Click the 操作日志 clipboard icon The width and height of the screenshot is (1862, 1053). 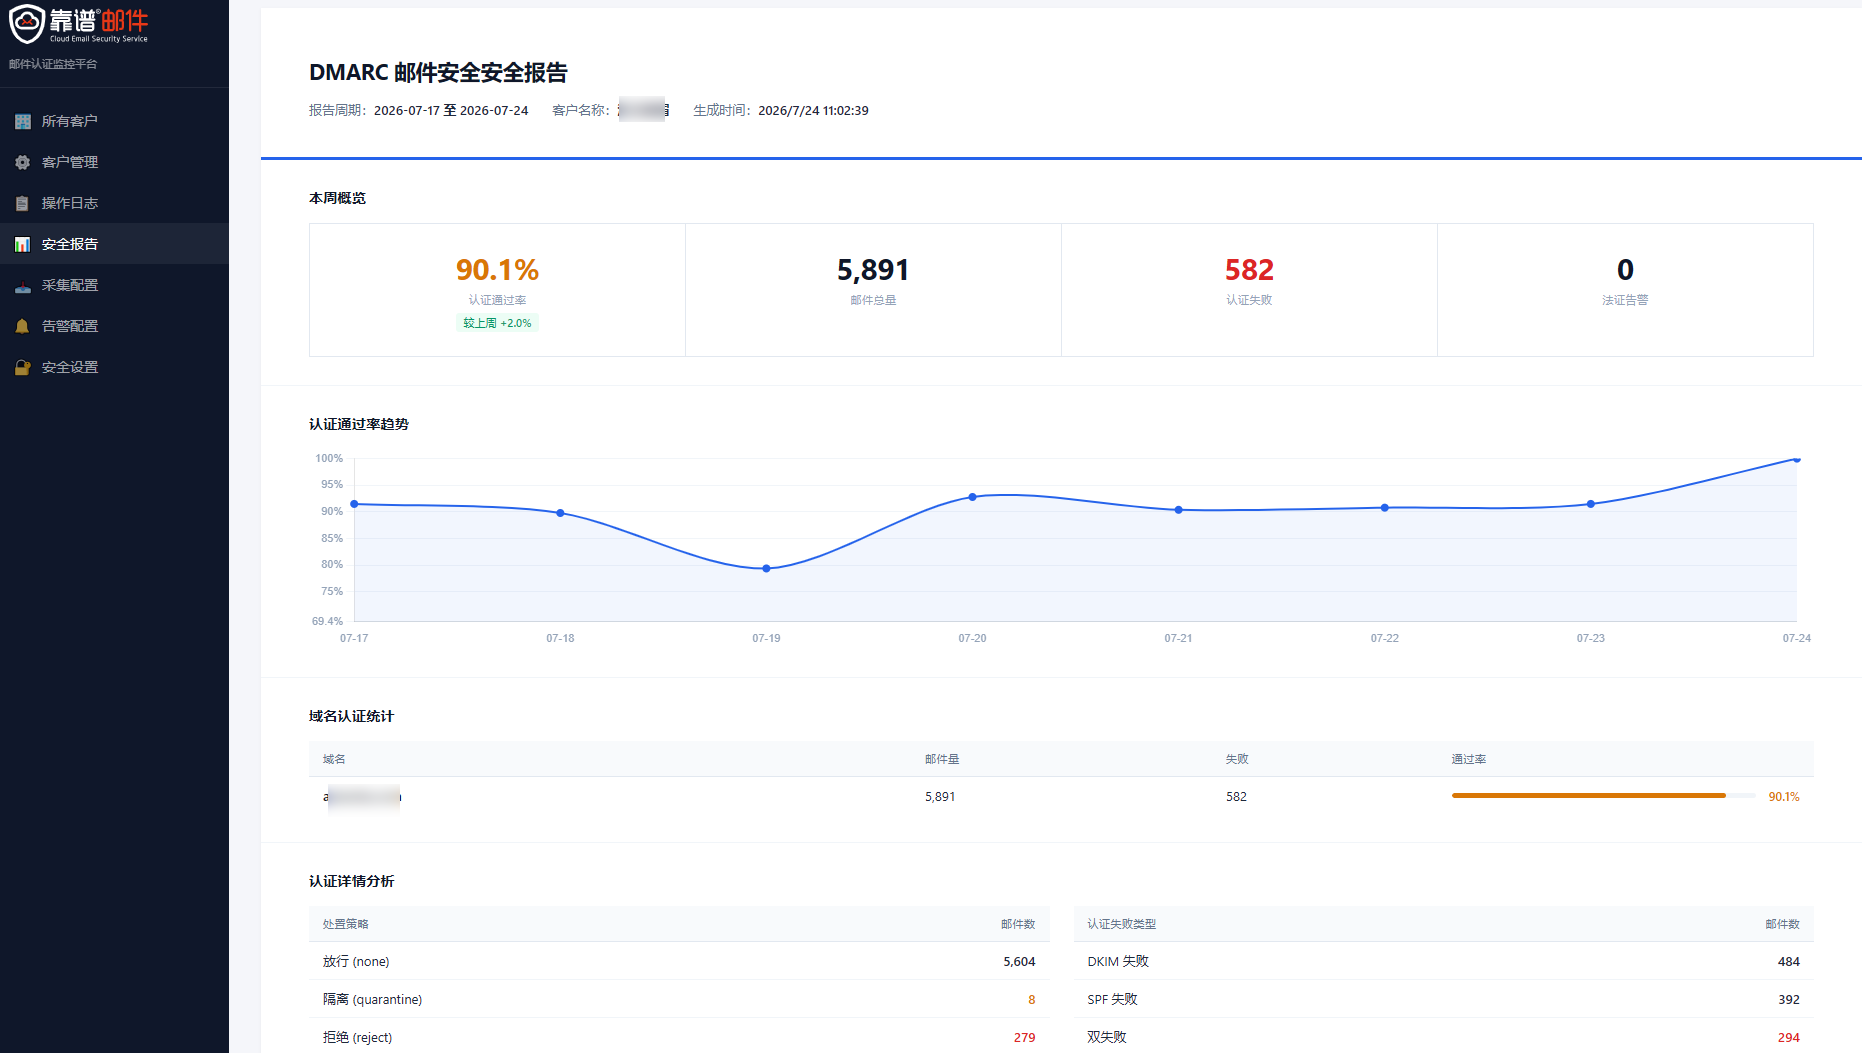click(x=22, y=203)
